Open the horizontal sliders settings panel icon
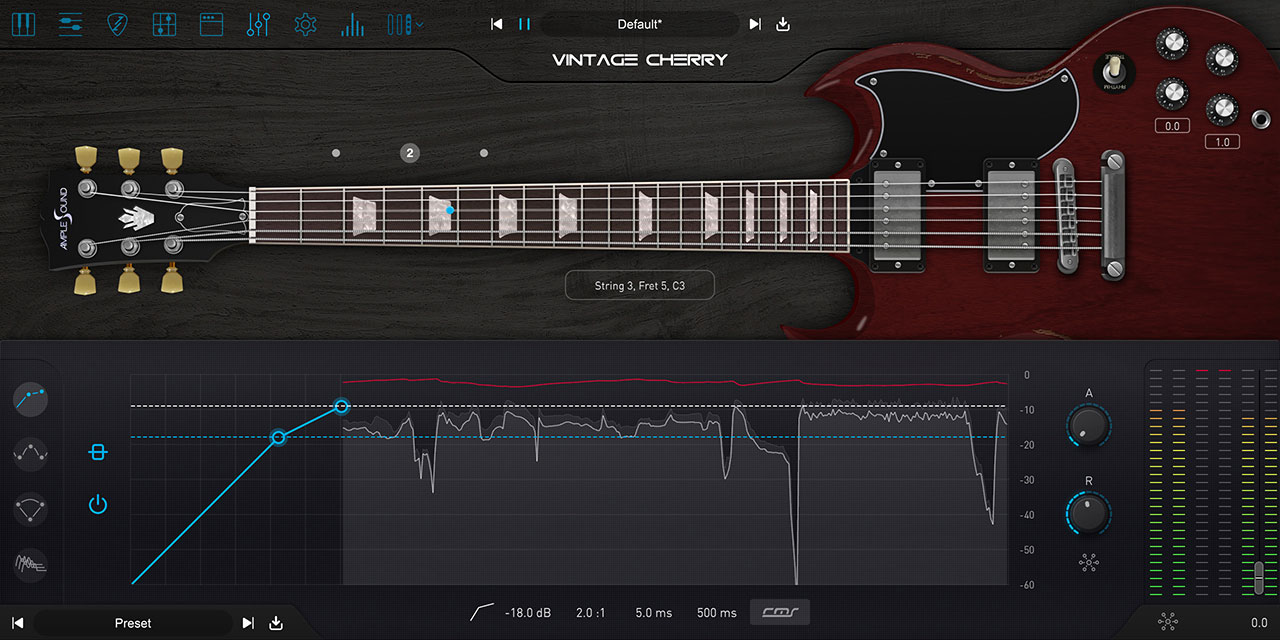This screenshot has height=640, width=1280. (x=70, y=24)
